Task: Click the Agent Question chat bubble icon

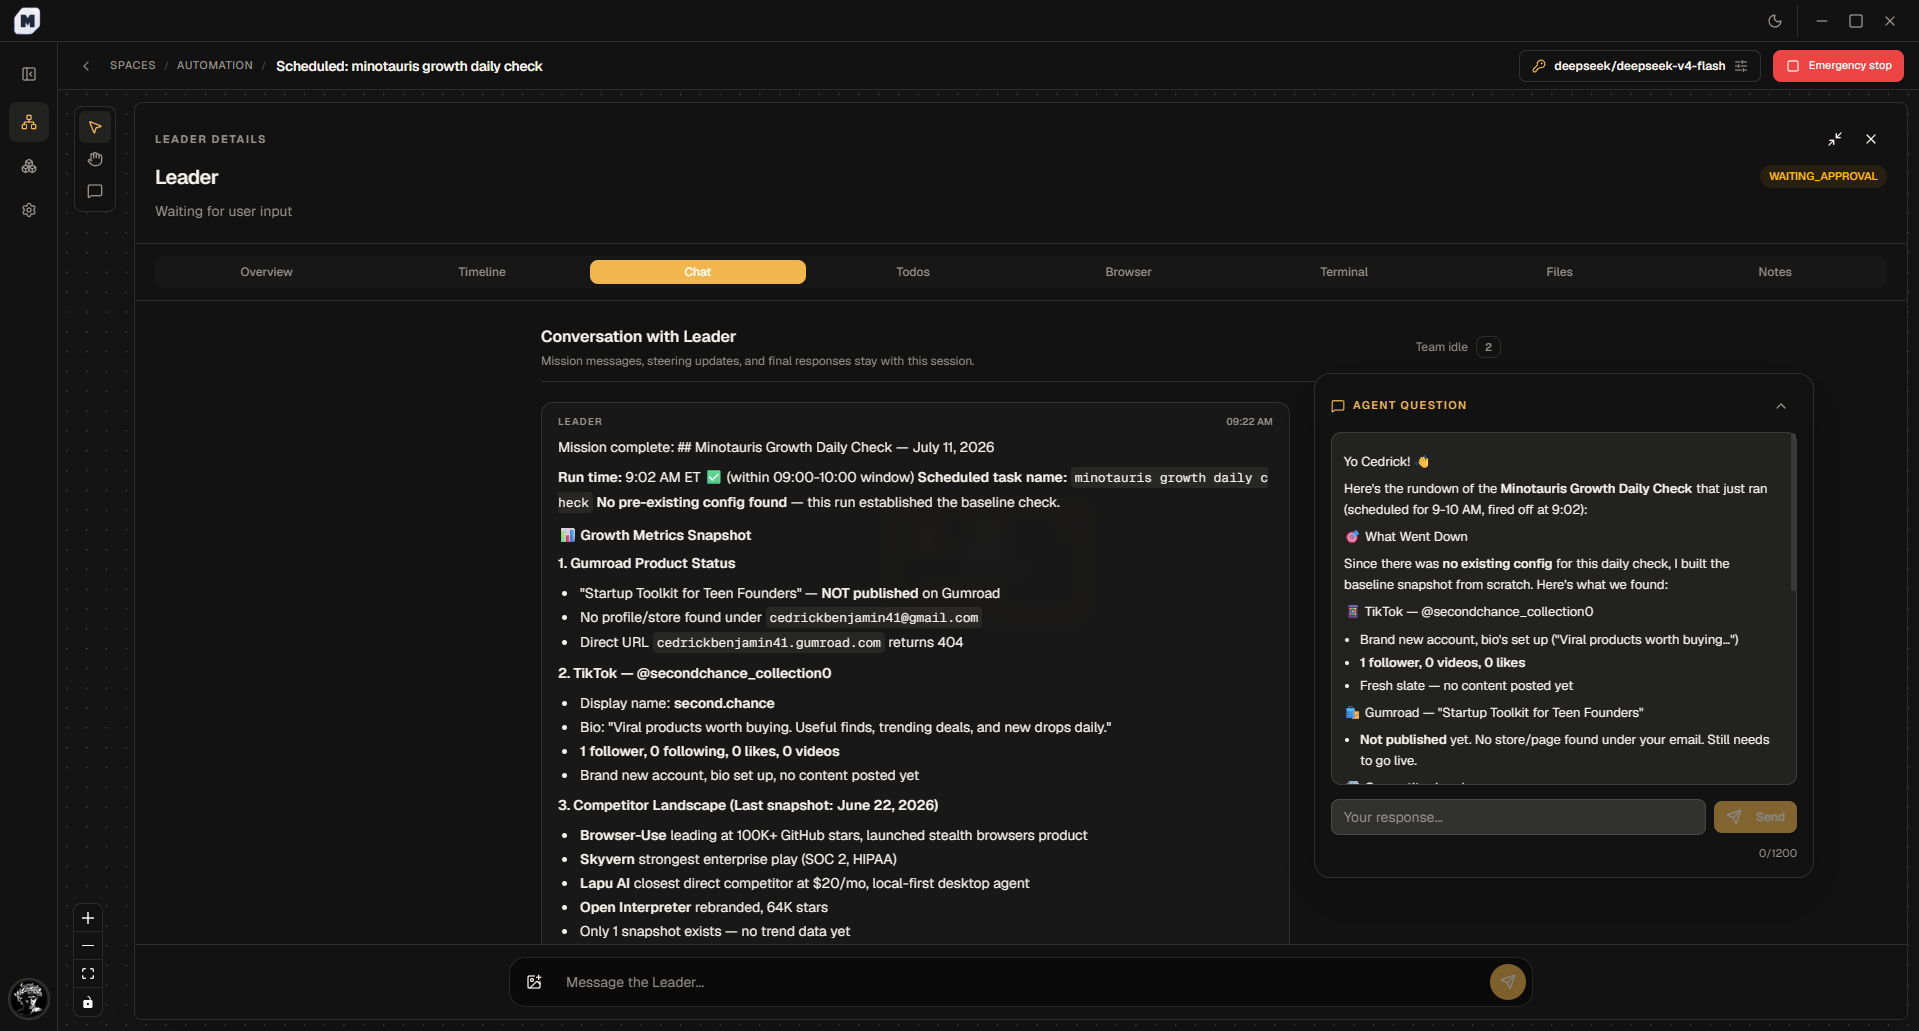Action: pyautogui.click(x=1338, y=406)
